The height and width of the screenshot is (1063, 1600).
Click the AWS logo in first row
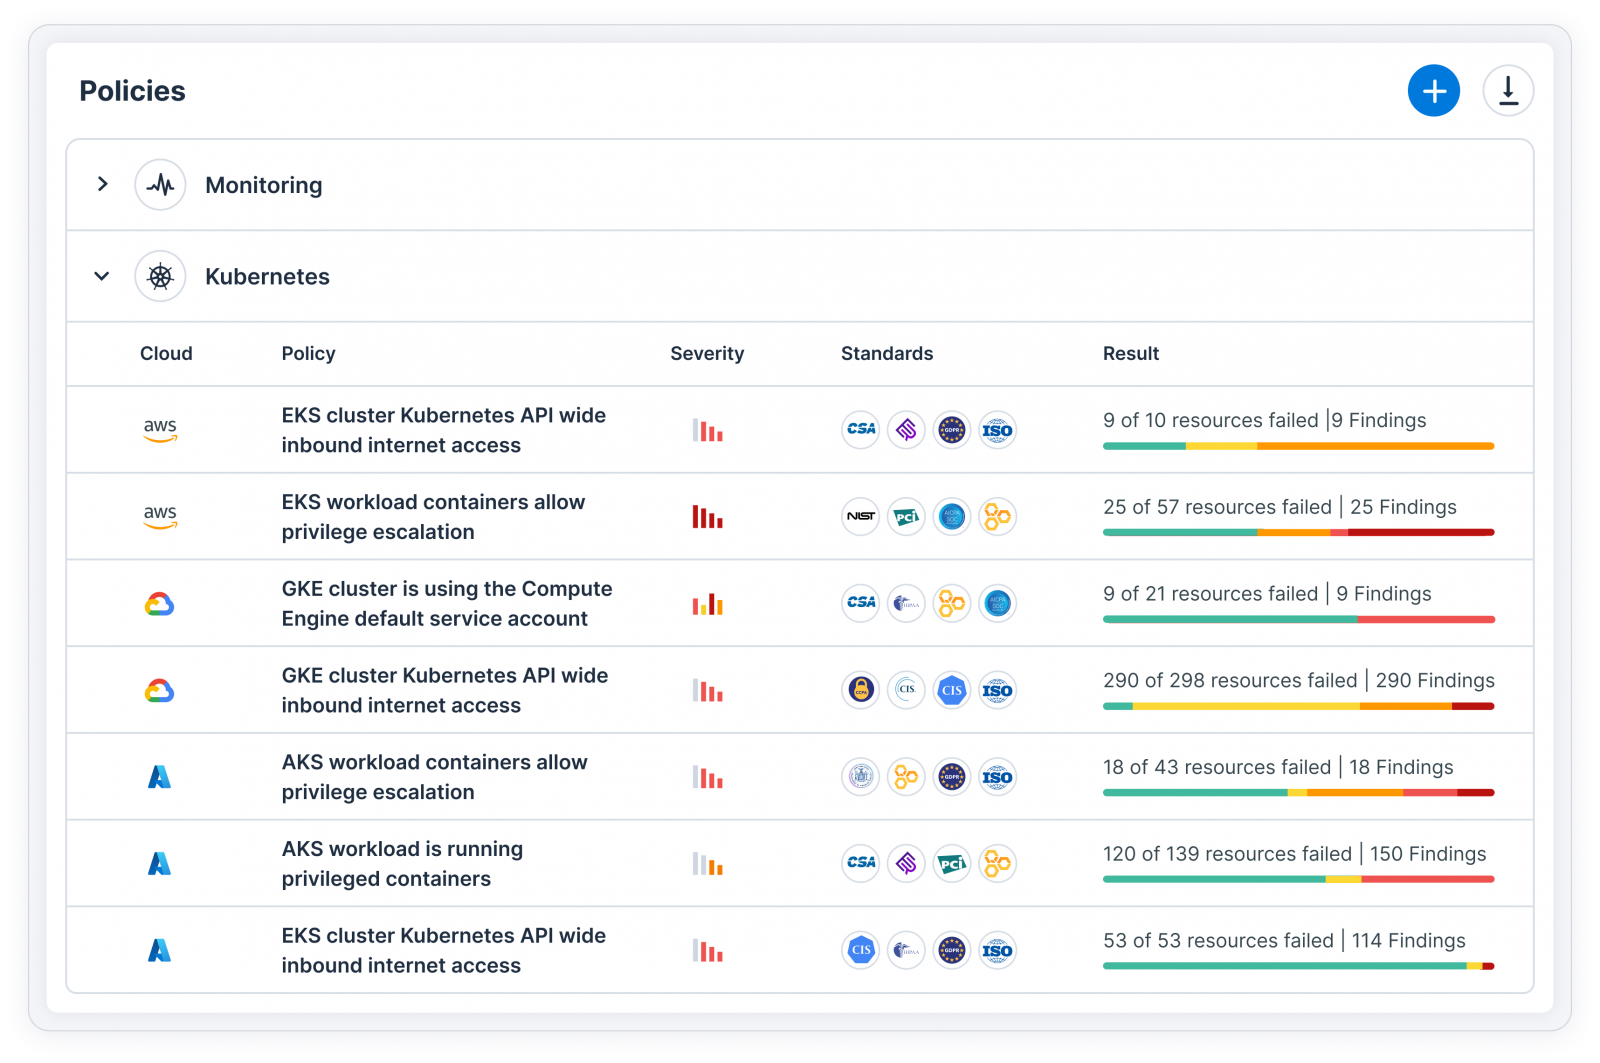point(160,430)
